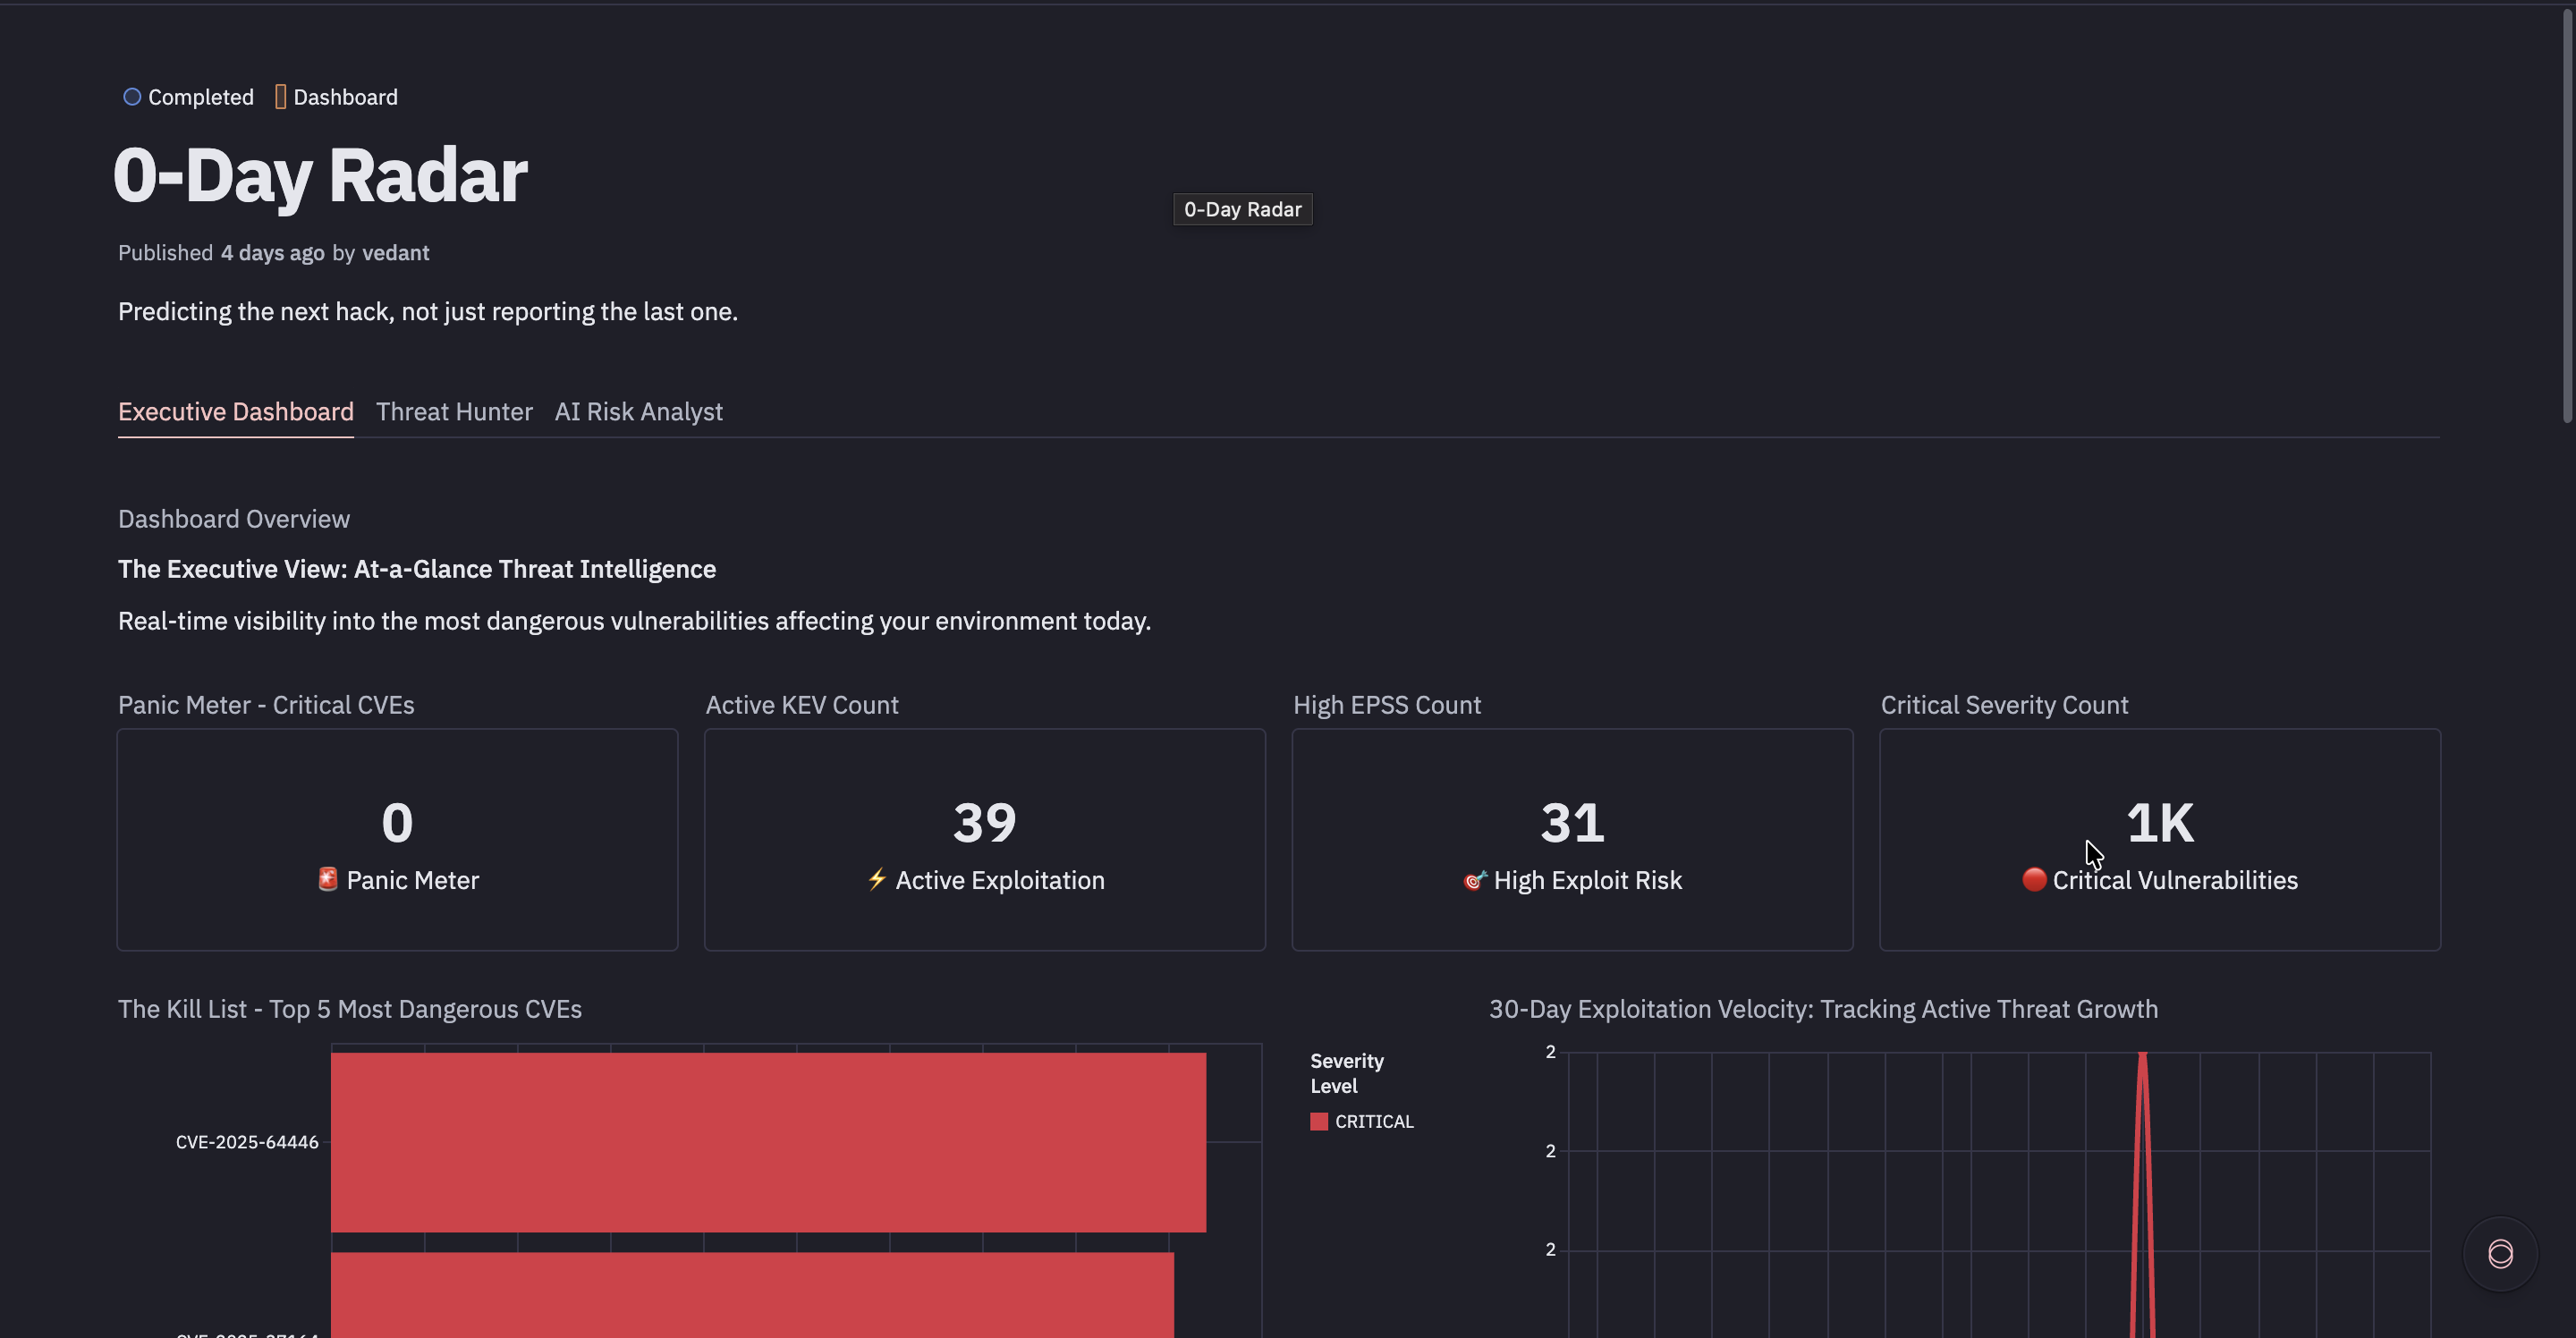The width and height of the screenshot is (2576, 1338).
Task: Select the Executive Dashboard tab
Action: (x=236, y=412)
